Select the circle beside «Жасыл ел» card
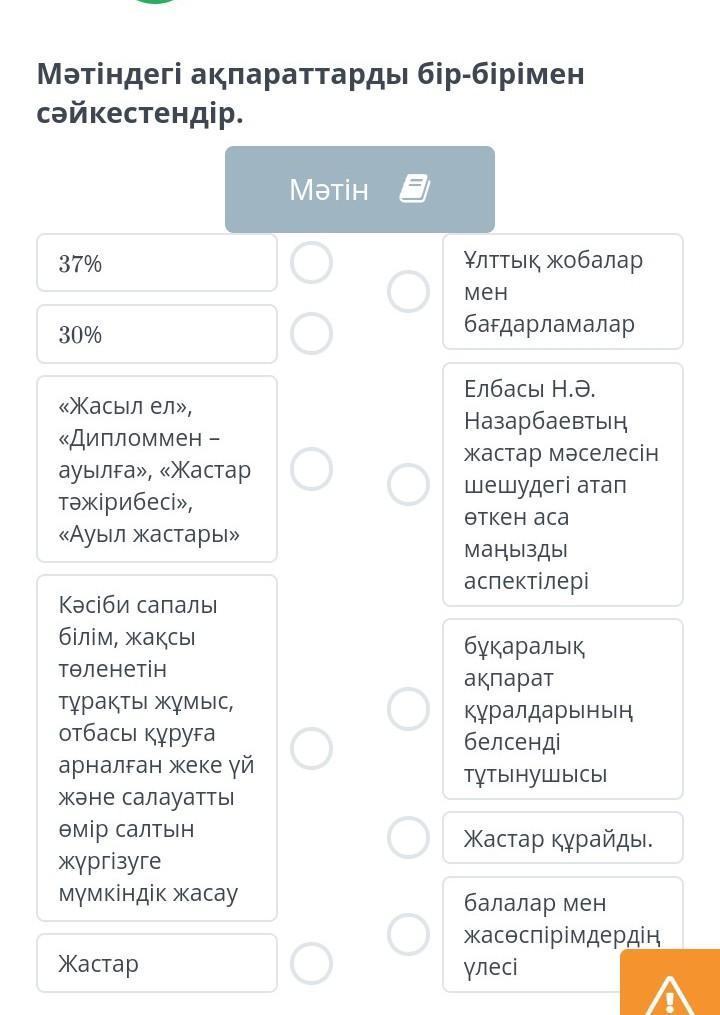 (311, 469)
